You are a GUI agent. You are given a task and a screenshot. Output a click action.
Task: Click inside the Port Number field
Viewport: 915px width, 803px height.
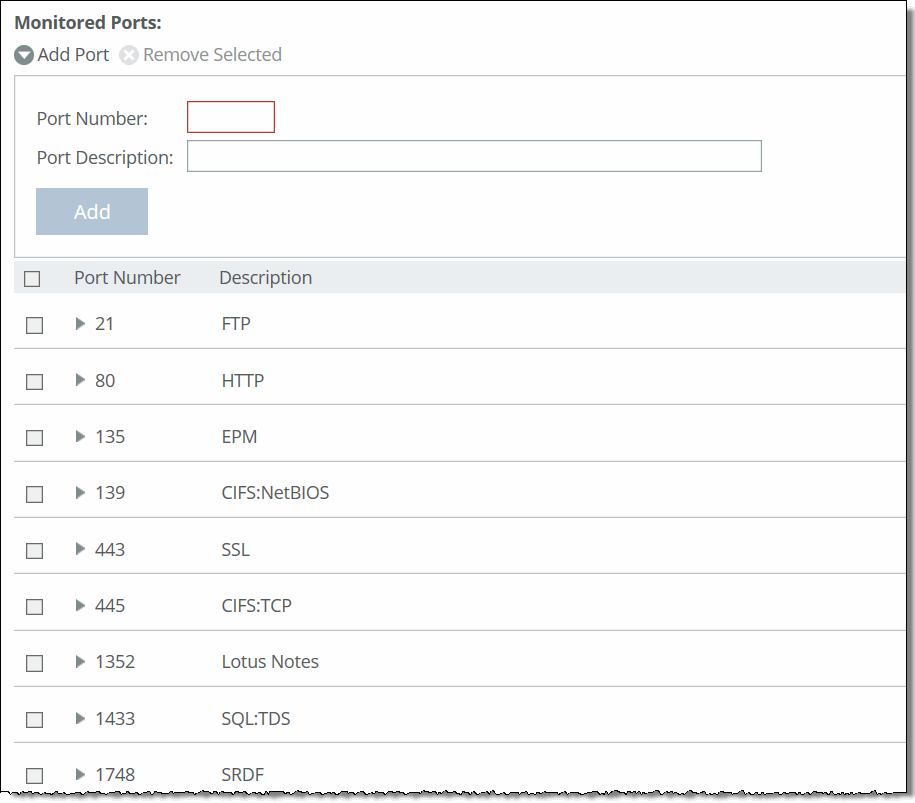tap(230, 117)
